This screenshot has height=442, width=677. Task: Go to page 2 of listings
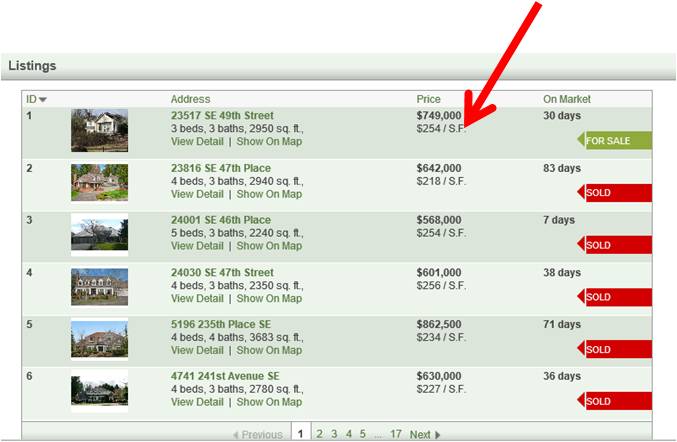[320, 434]
